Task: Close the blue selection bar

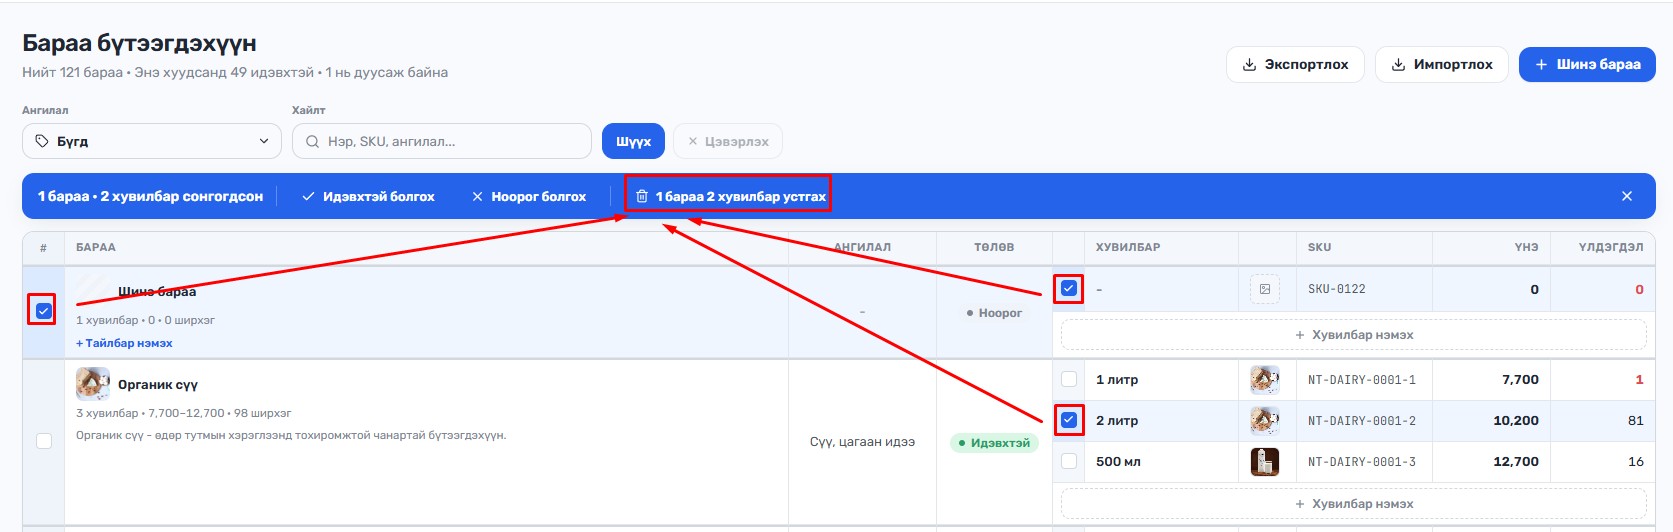Action: pyautogui.click(x=1627, y=196)
